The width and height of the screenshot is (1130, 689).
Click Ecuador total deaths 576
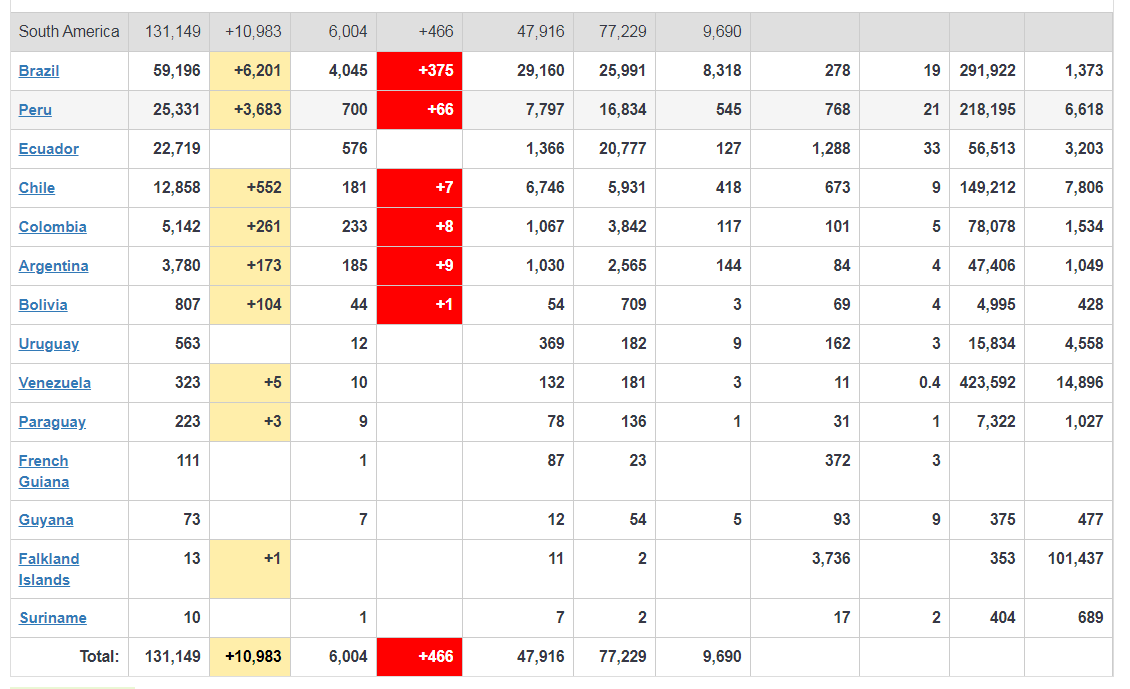coord(355,148)
